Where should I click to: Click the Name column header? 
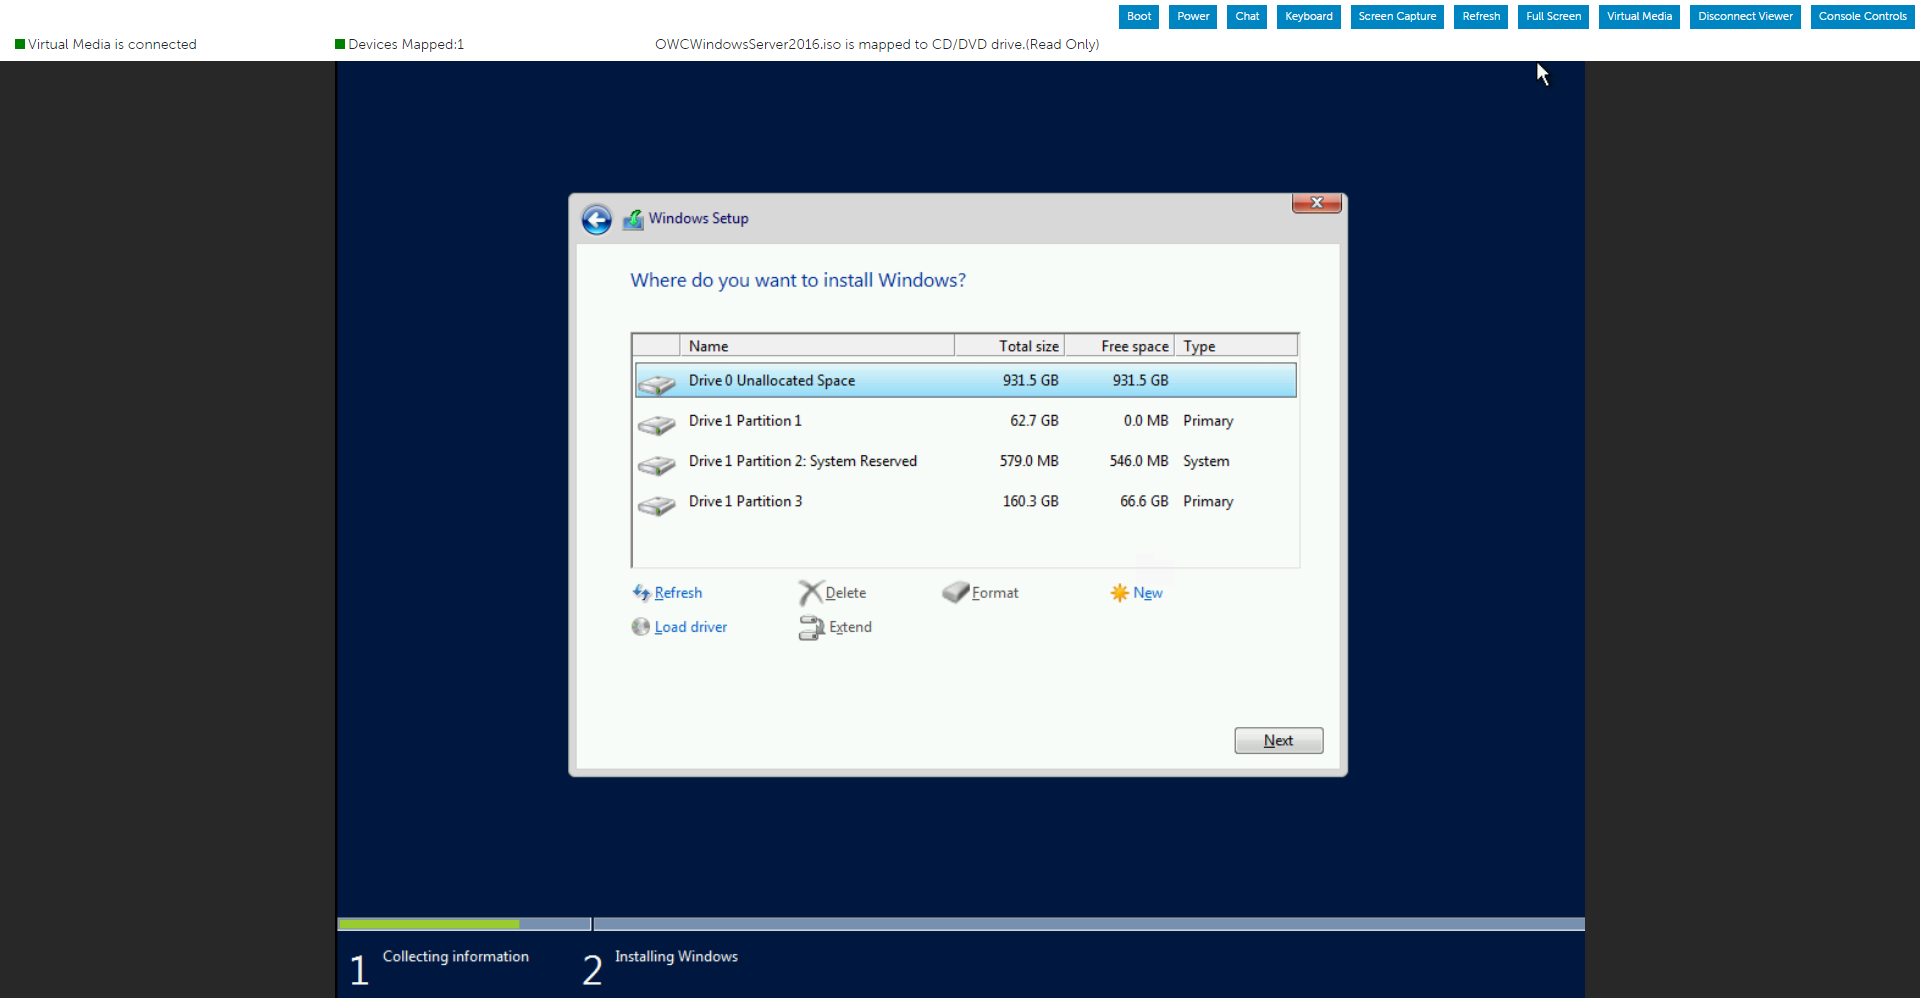[x=817, y=346]
